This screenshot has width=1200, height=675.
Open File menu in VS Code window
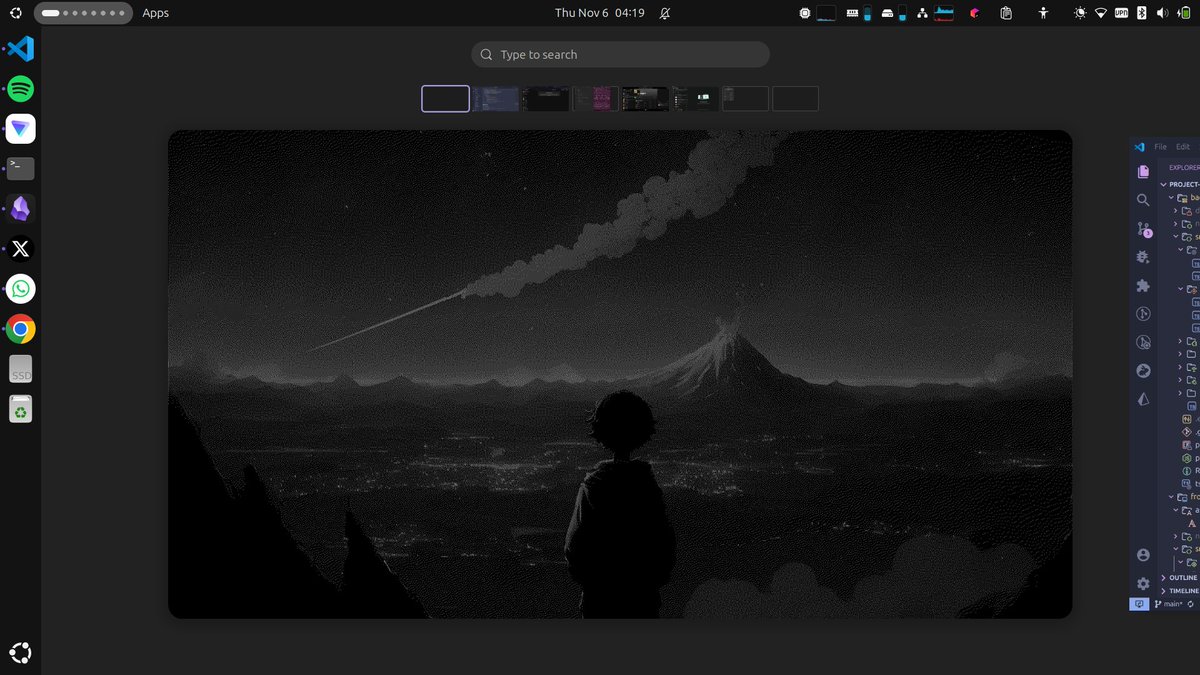[x=1160, y=147]
